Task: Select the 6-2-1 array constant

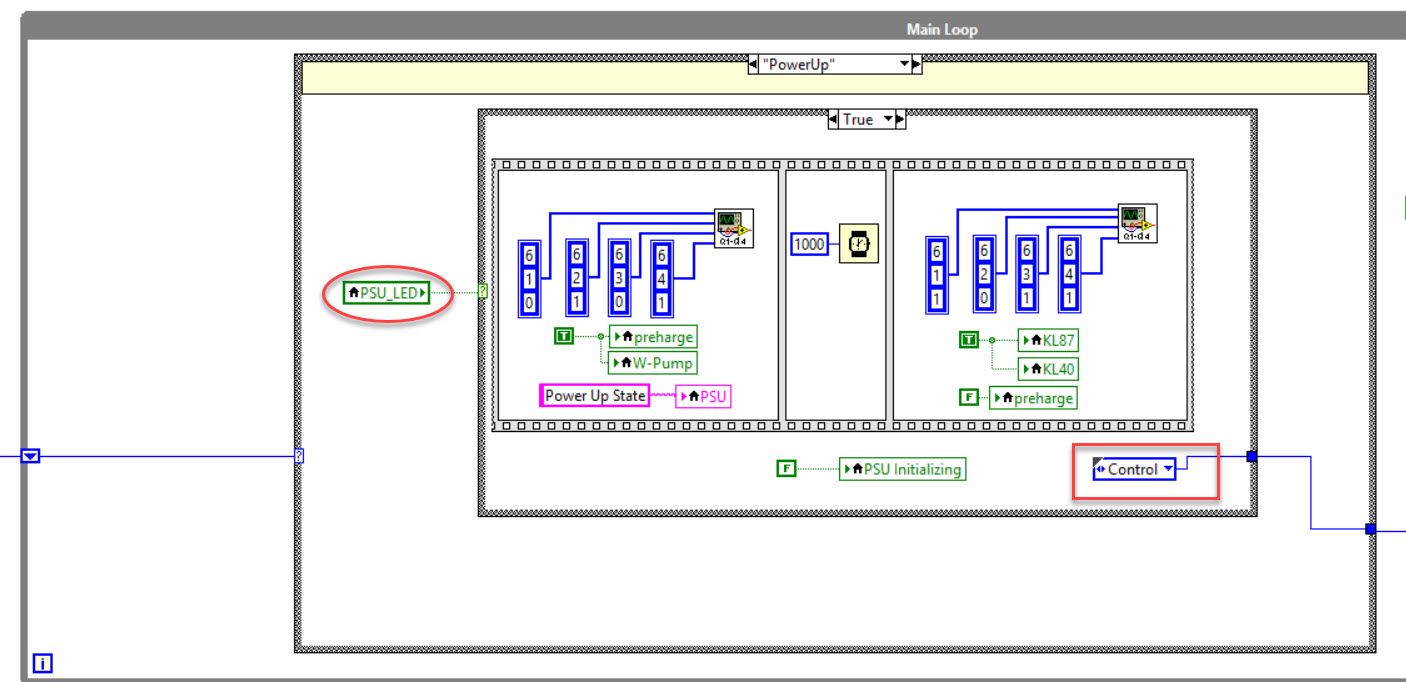Action: 577,277
